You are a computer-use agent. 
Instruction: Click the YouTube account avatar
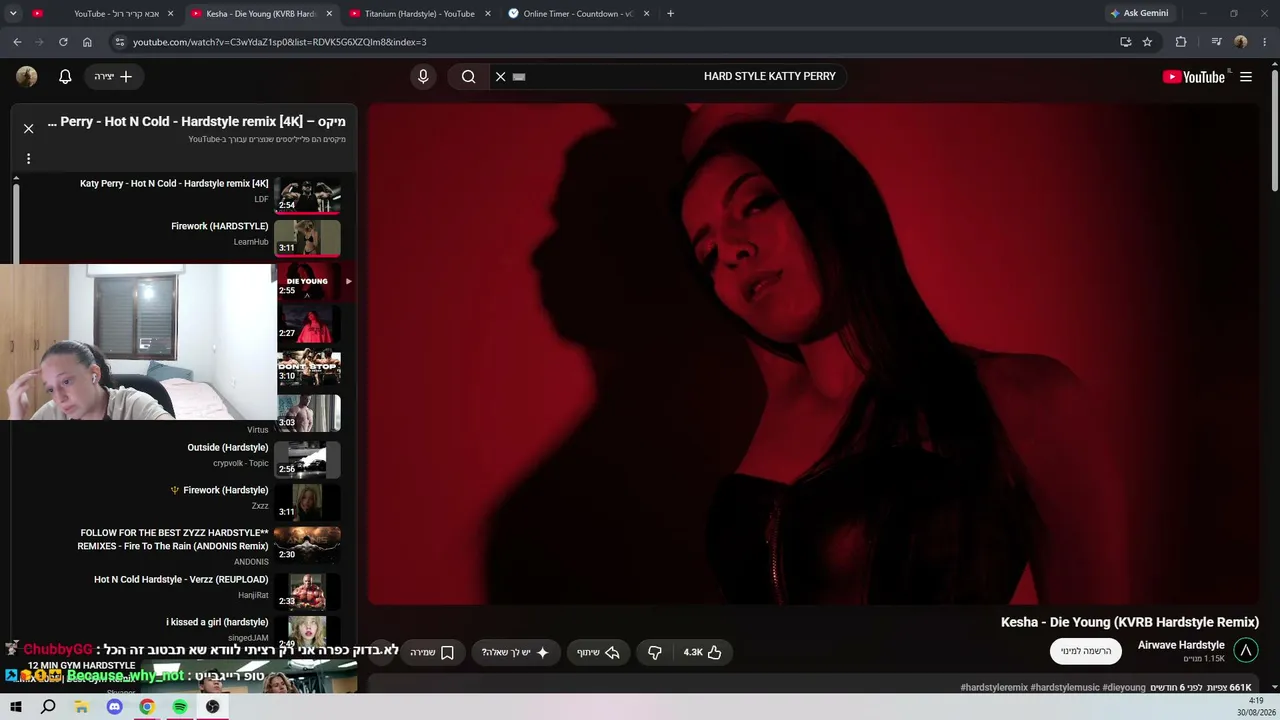click(x=27, y=77)
